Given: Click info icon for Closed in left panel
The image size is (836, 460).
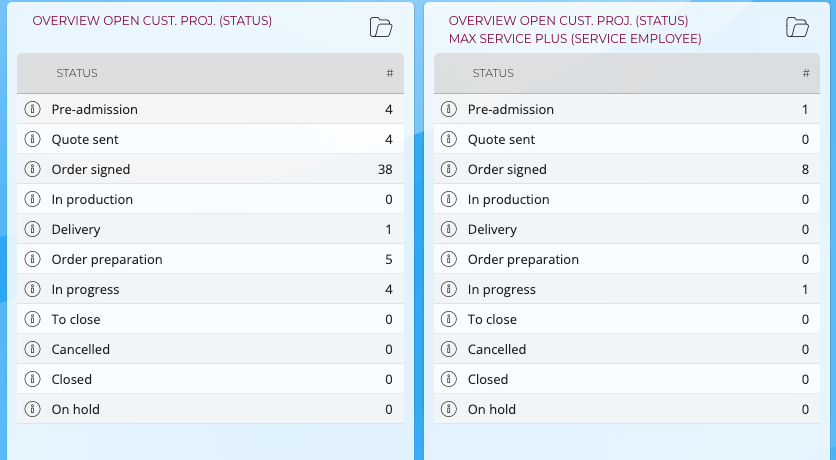Looking at the screenshot, I should click(33, 379).
